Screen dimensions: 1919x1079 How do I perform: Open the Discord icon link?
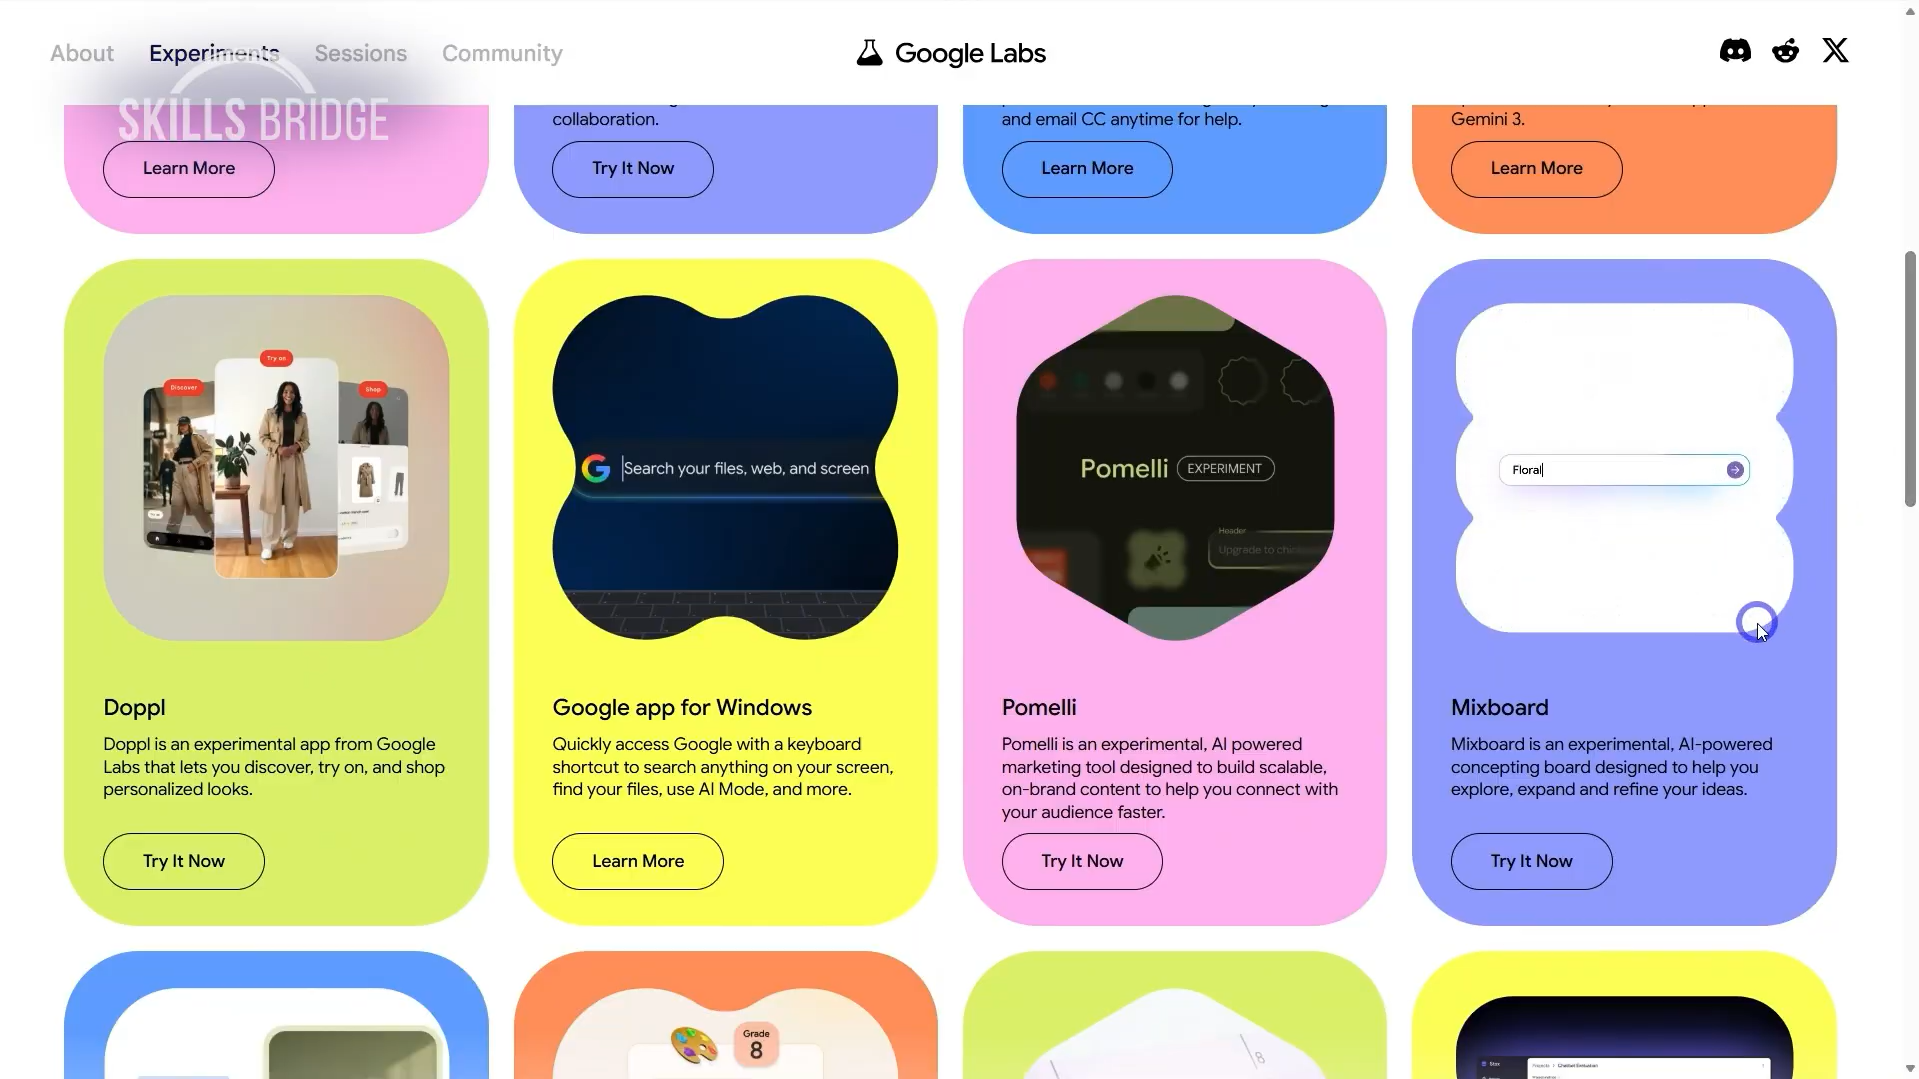point(1735,51)
